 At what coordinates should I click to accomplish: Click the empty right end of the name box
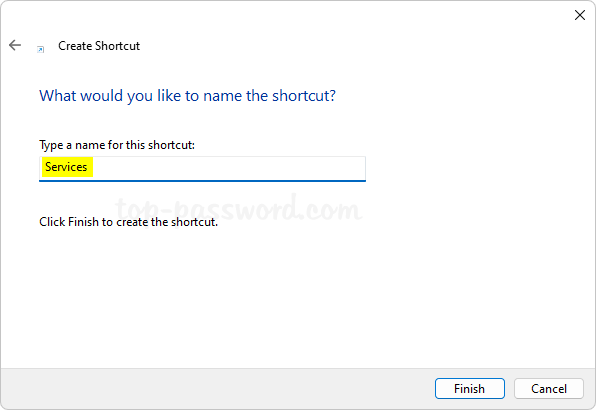click(x=304, y=168)
